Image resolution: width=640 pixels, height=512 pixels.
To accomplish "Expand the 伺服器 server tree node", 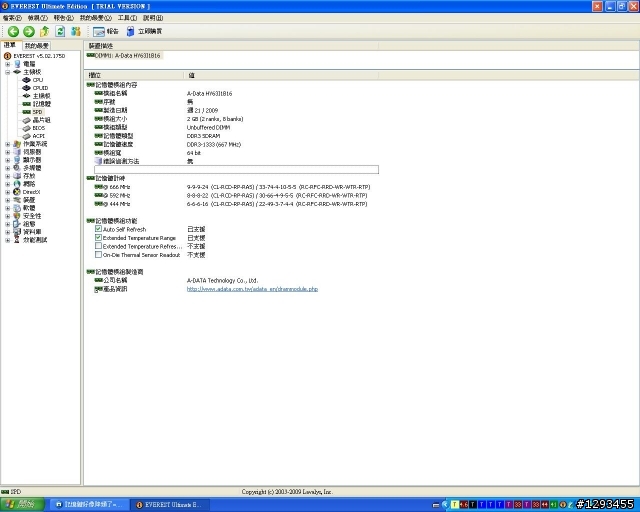I will pyautogui.click(x=7, y=152).
